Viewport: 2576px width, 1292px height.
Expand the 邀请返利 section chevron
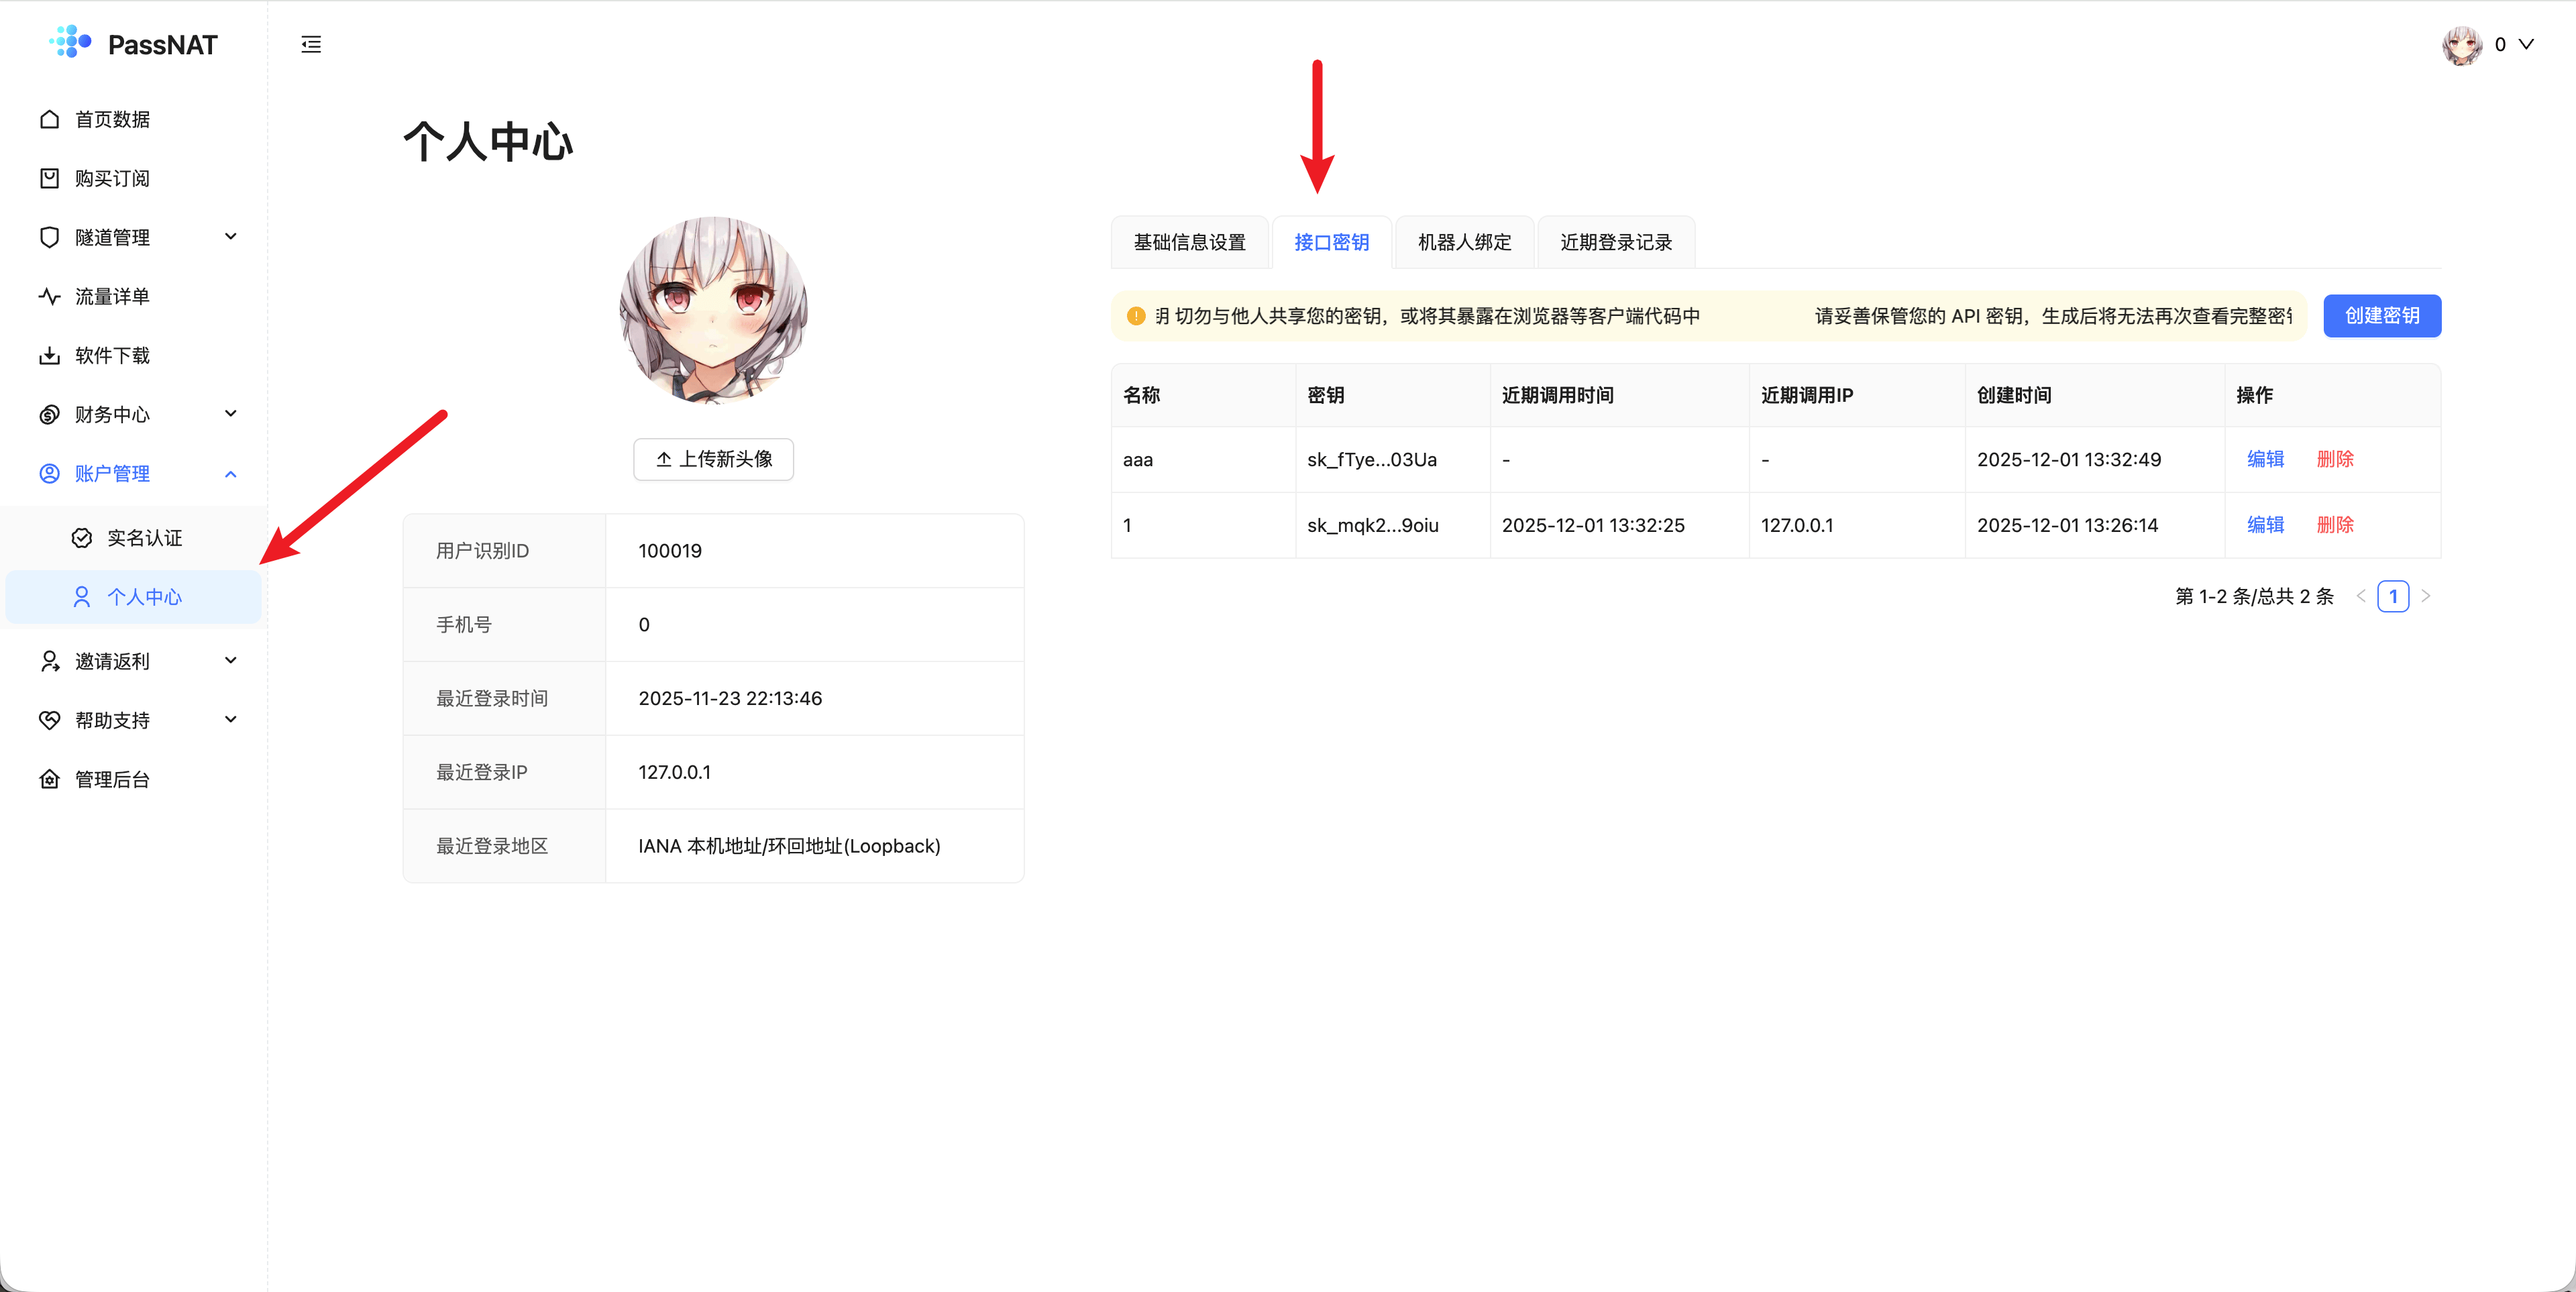tap(231, 660)
